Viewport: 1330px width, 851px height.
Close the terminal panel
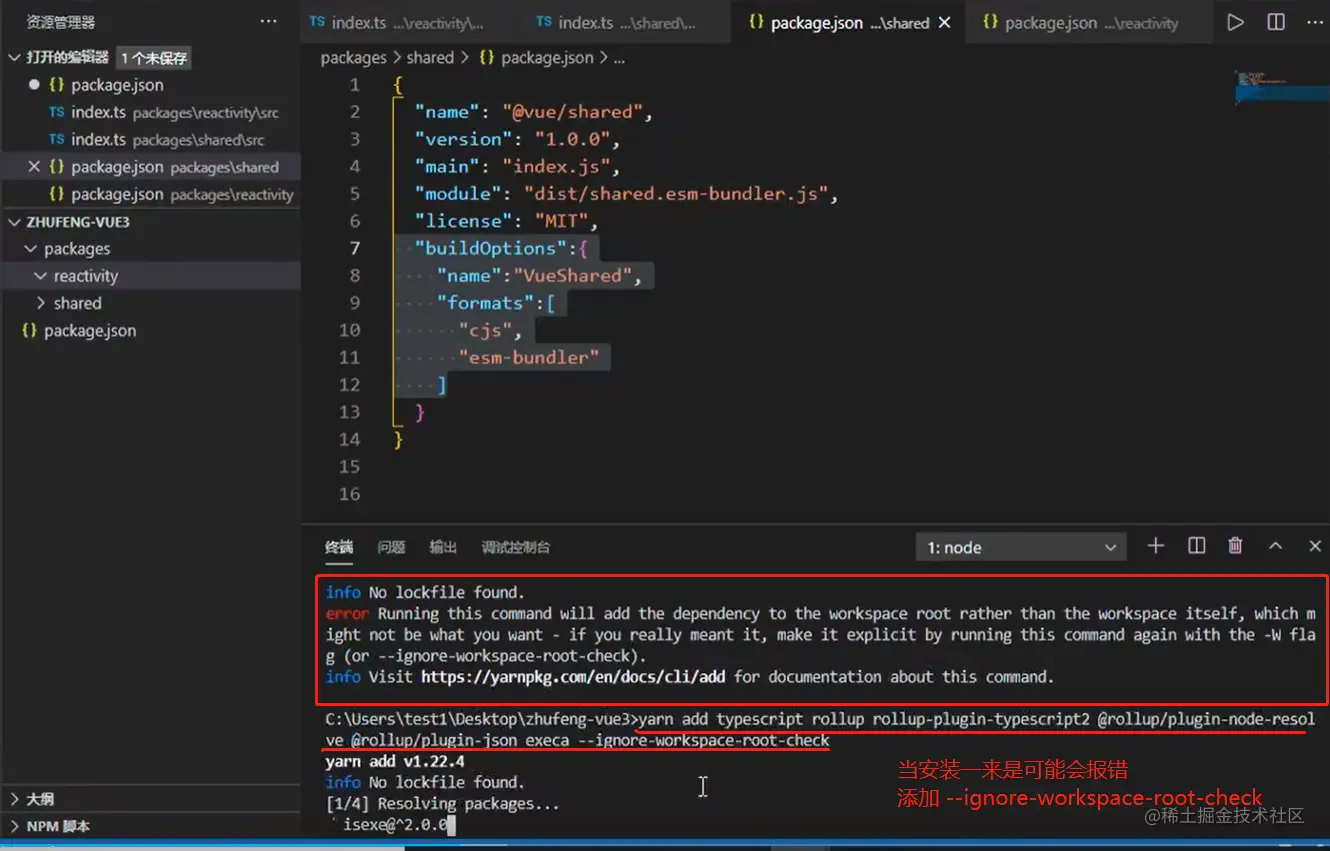point(1315,546)
